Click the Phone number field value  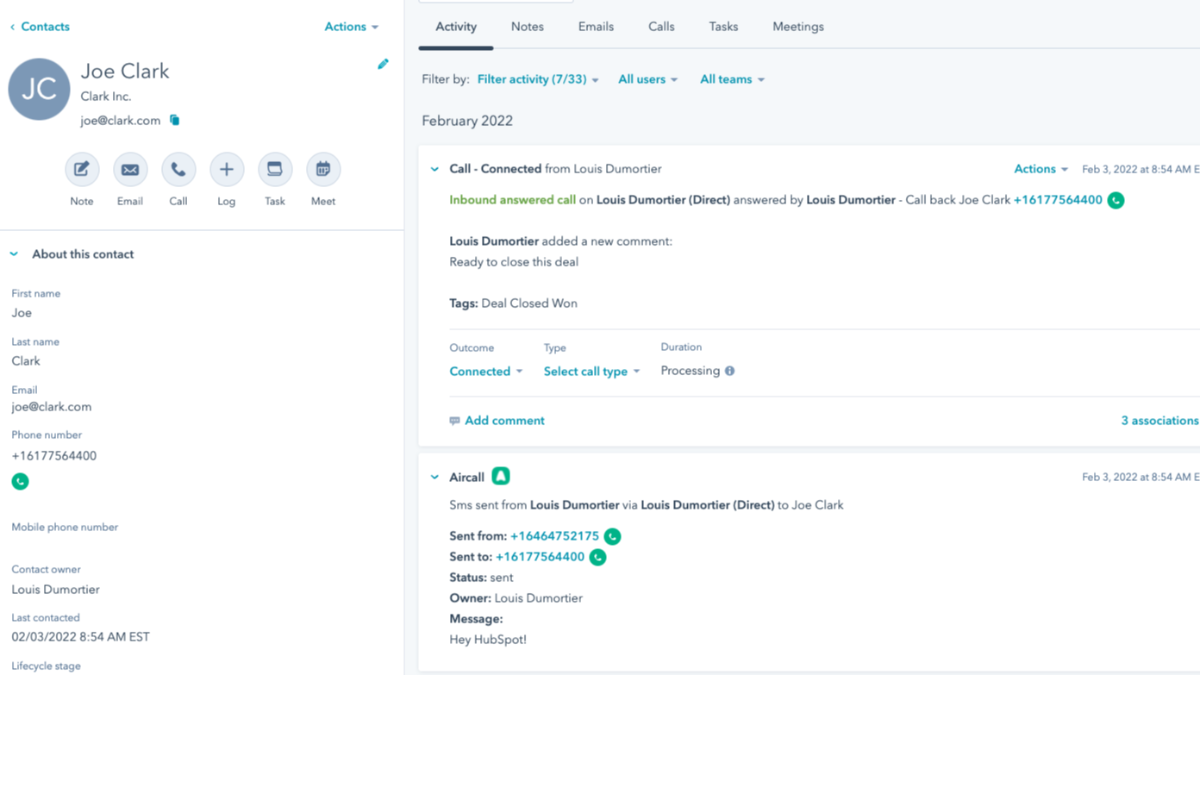pos(54,456)
